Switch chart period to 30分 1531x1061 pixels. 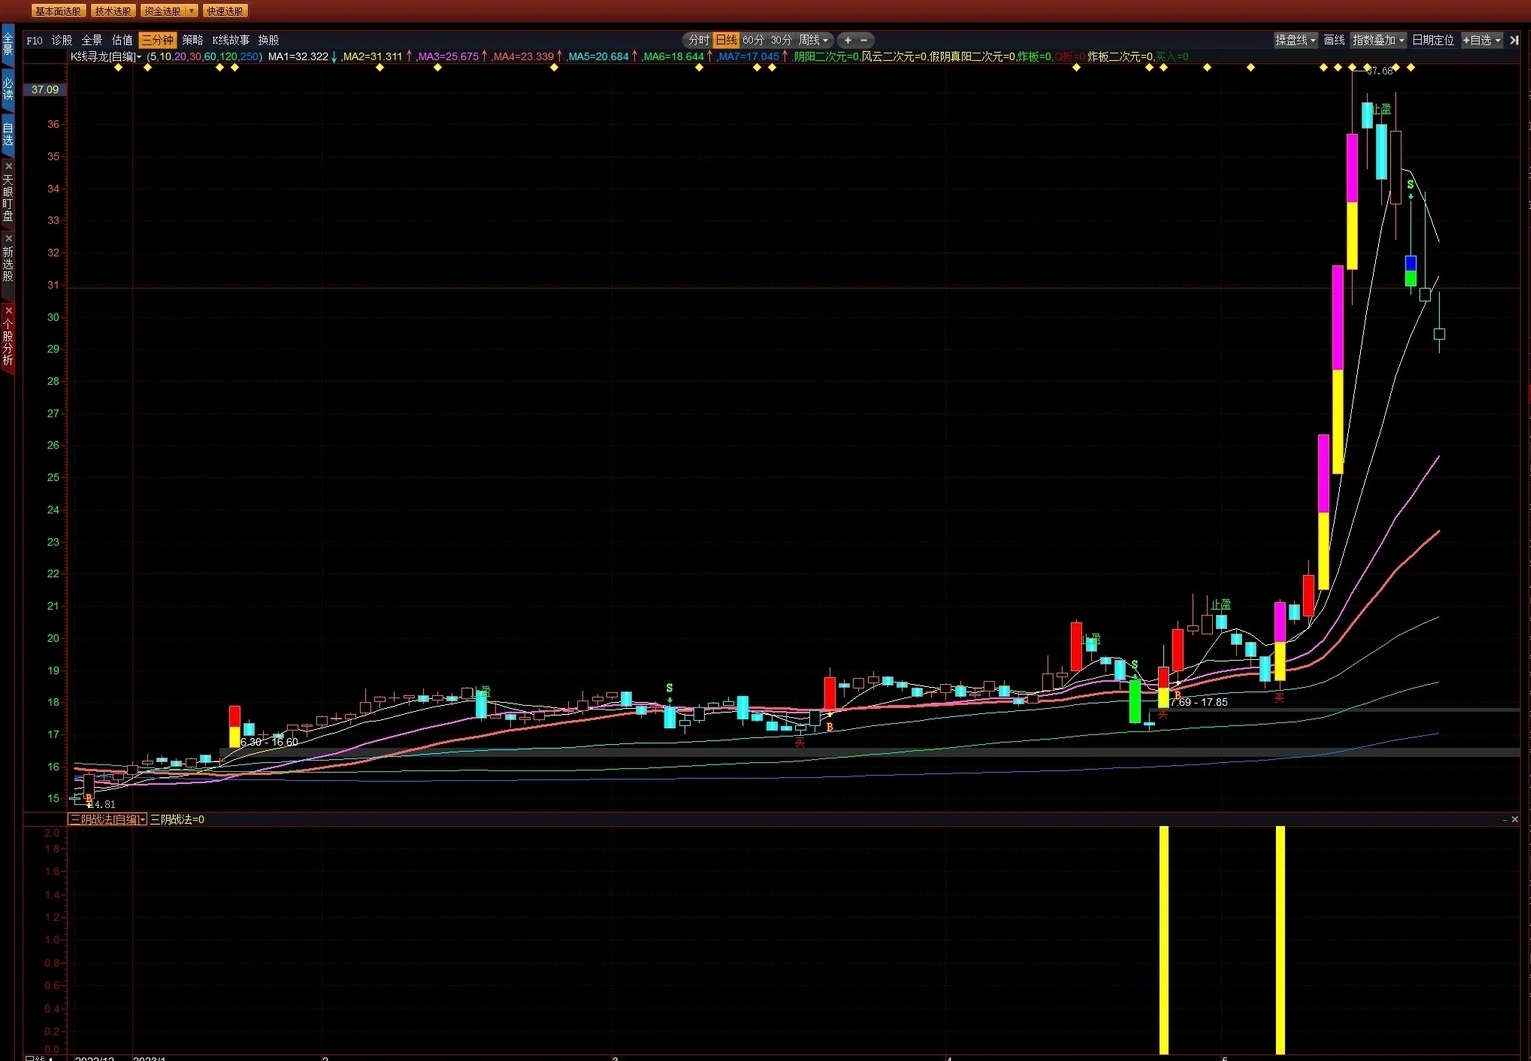pos(781,41)
